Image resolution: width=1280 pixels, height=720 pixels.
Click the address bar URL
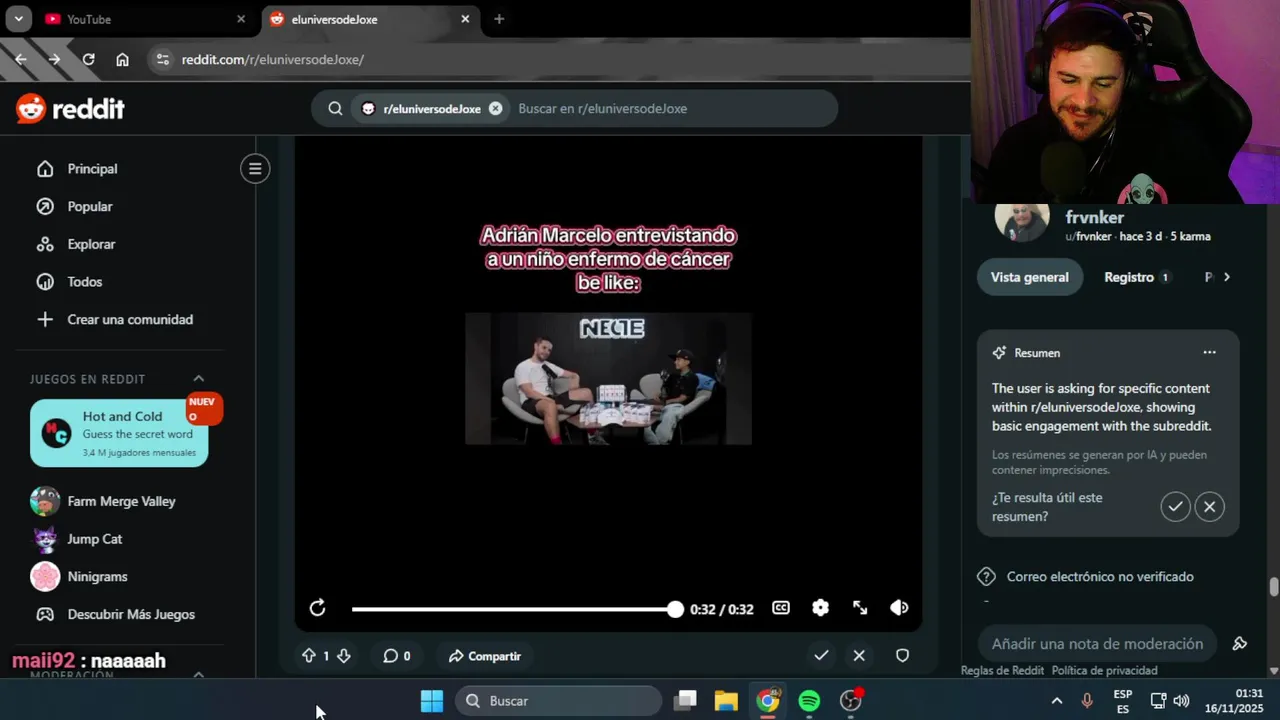[x=272, y=59]
